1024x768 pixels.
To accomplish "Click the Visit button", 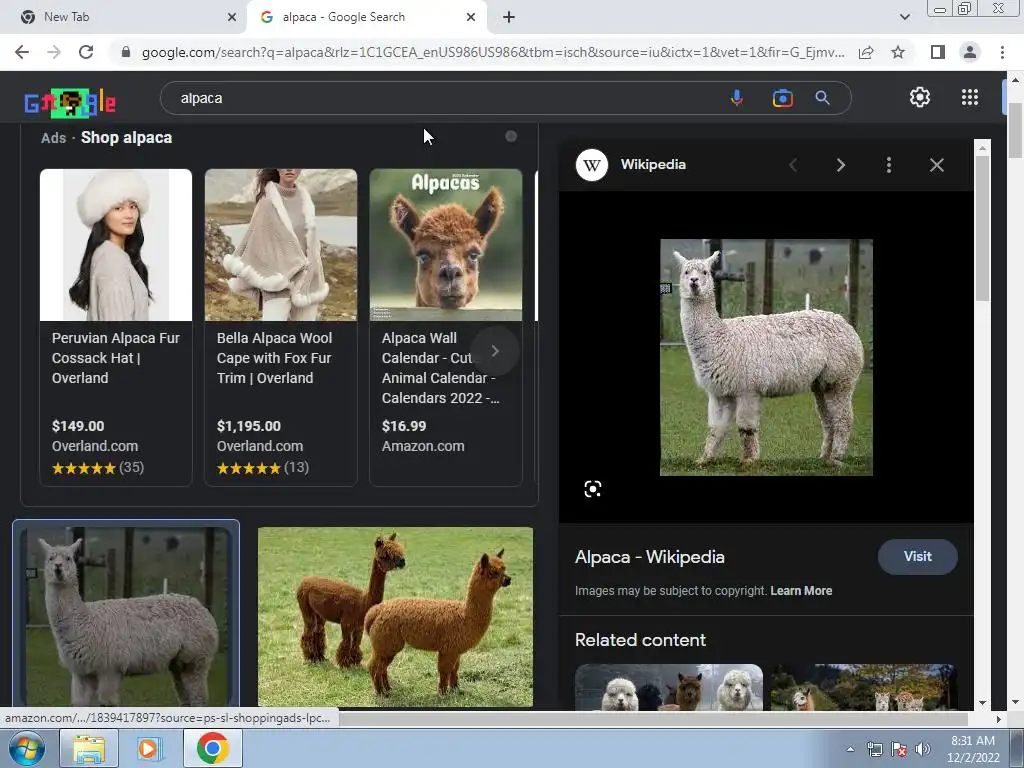I will point(918,556).
